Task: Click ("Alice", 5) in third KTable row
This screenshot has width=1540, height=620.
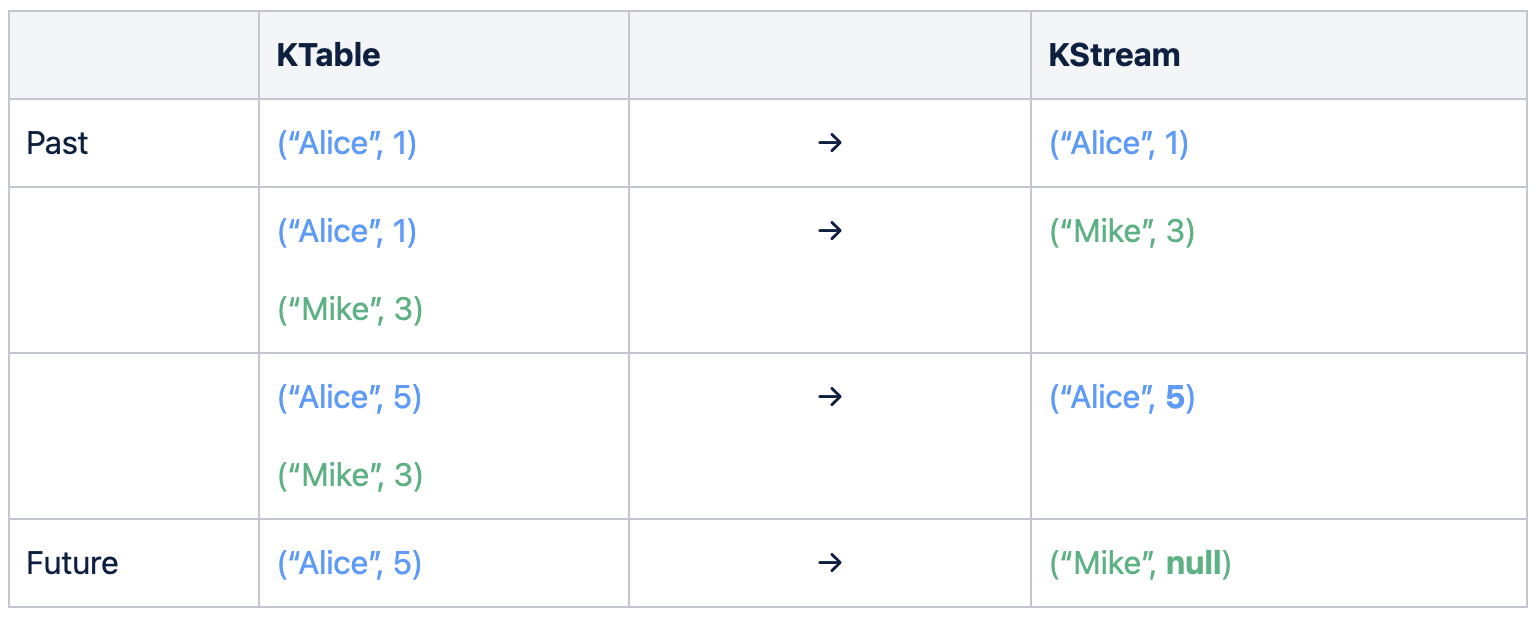Action: coord(349,398)
